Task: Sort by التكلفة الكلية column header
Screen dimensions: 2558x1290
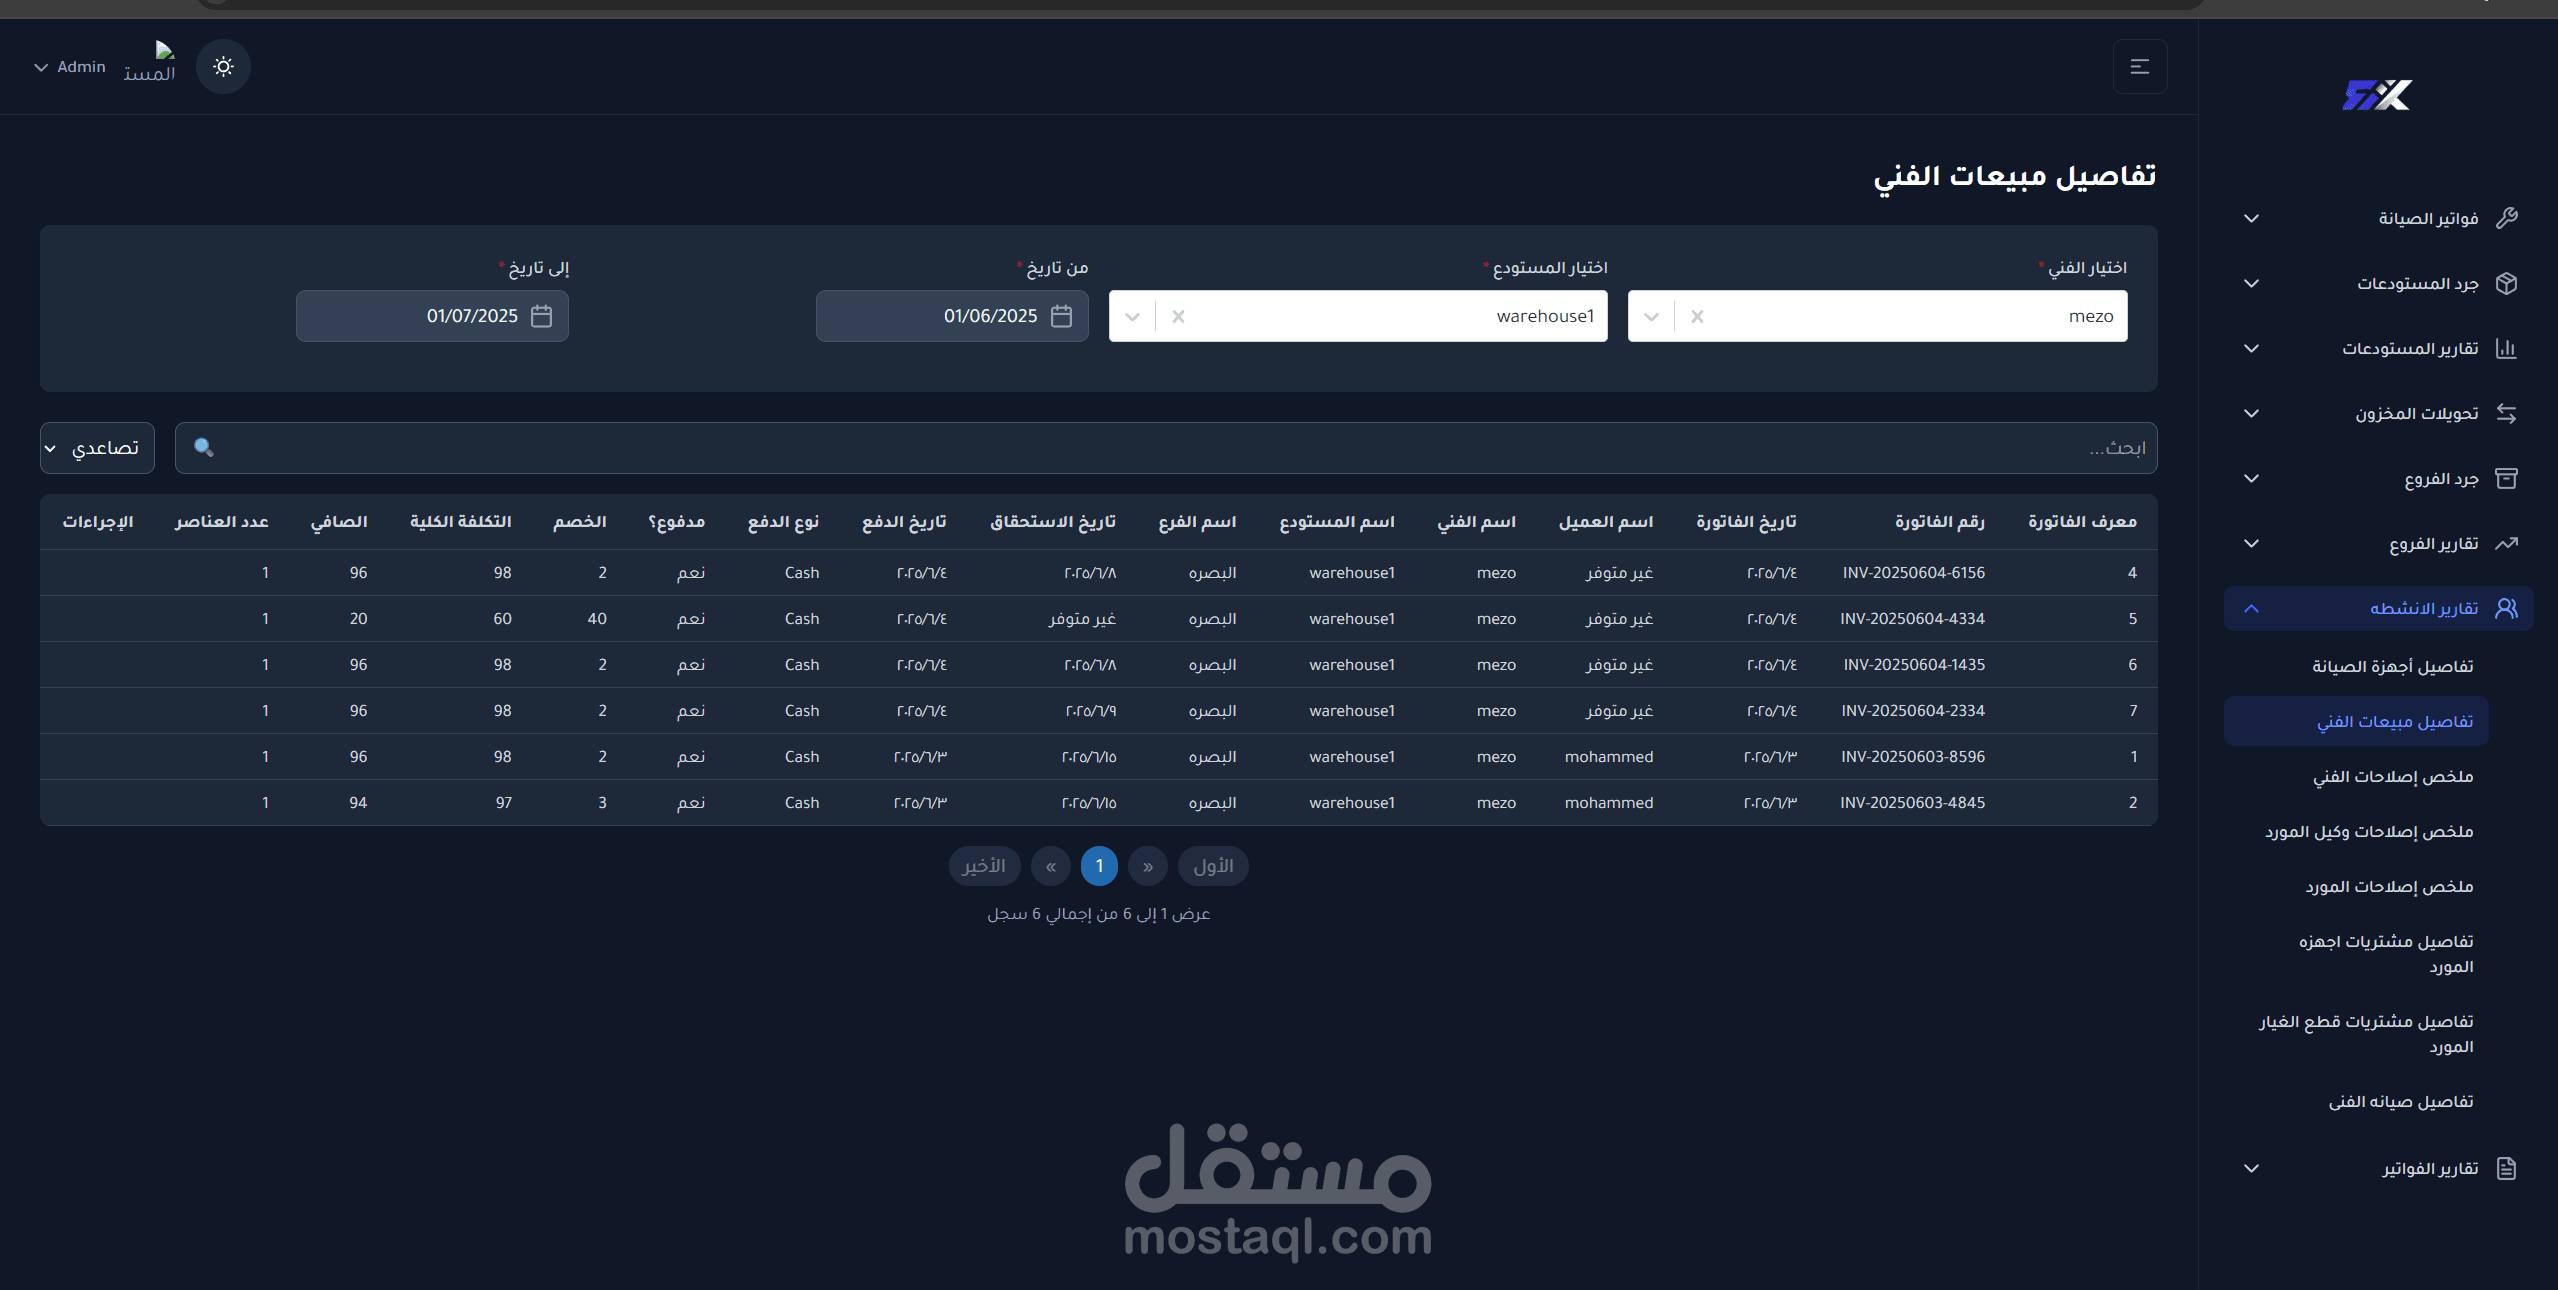Action: coord(460,522)
